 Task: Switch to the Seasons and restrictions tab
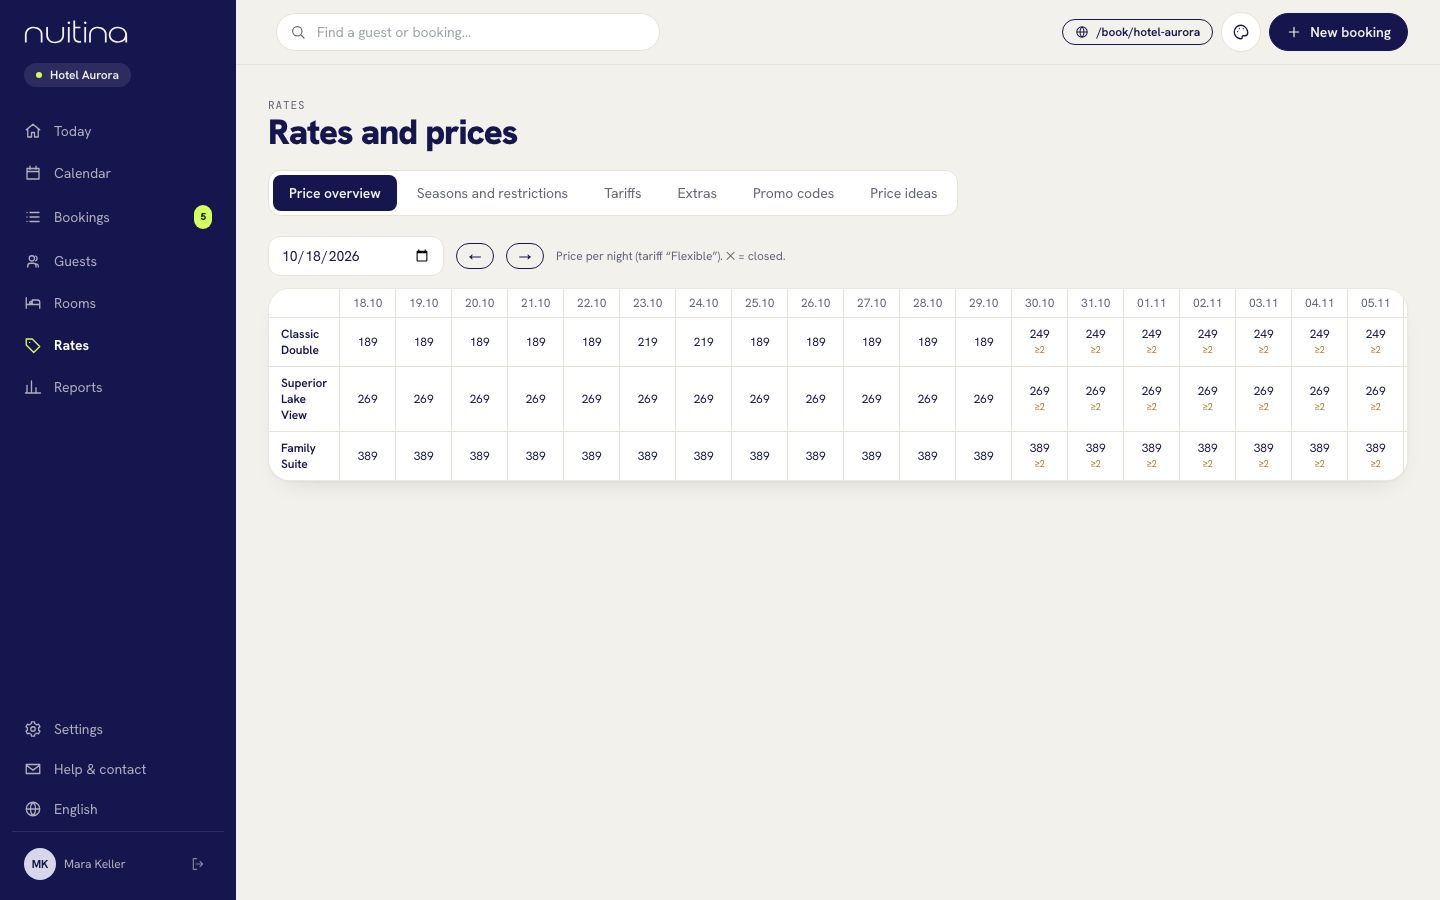coord(492,193)
